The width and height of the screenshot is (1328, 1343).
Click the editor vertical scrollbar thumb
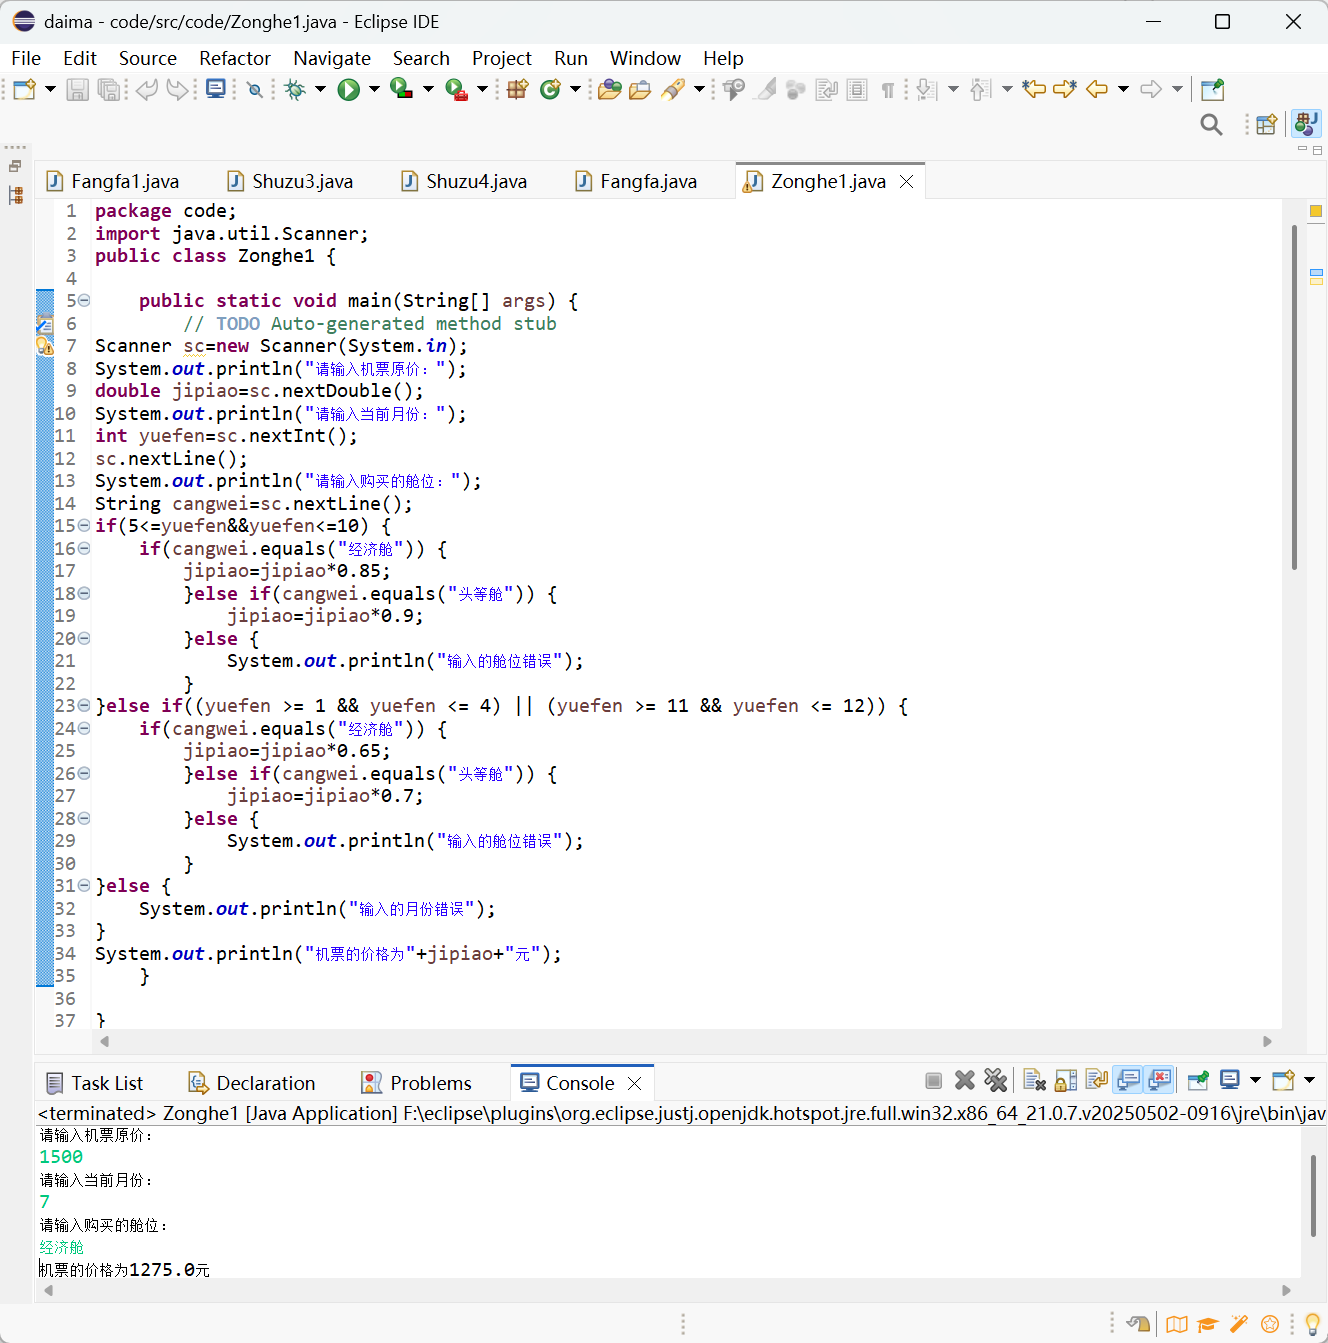[x=1294, y=398]
